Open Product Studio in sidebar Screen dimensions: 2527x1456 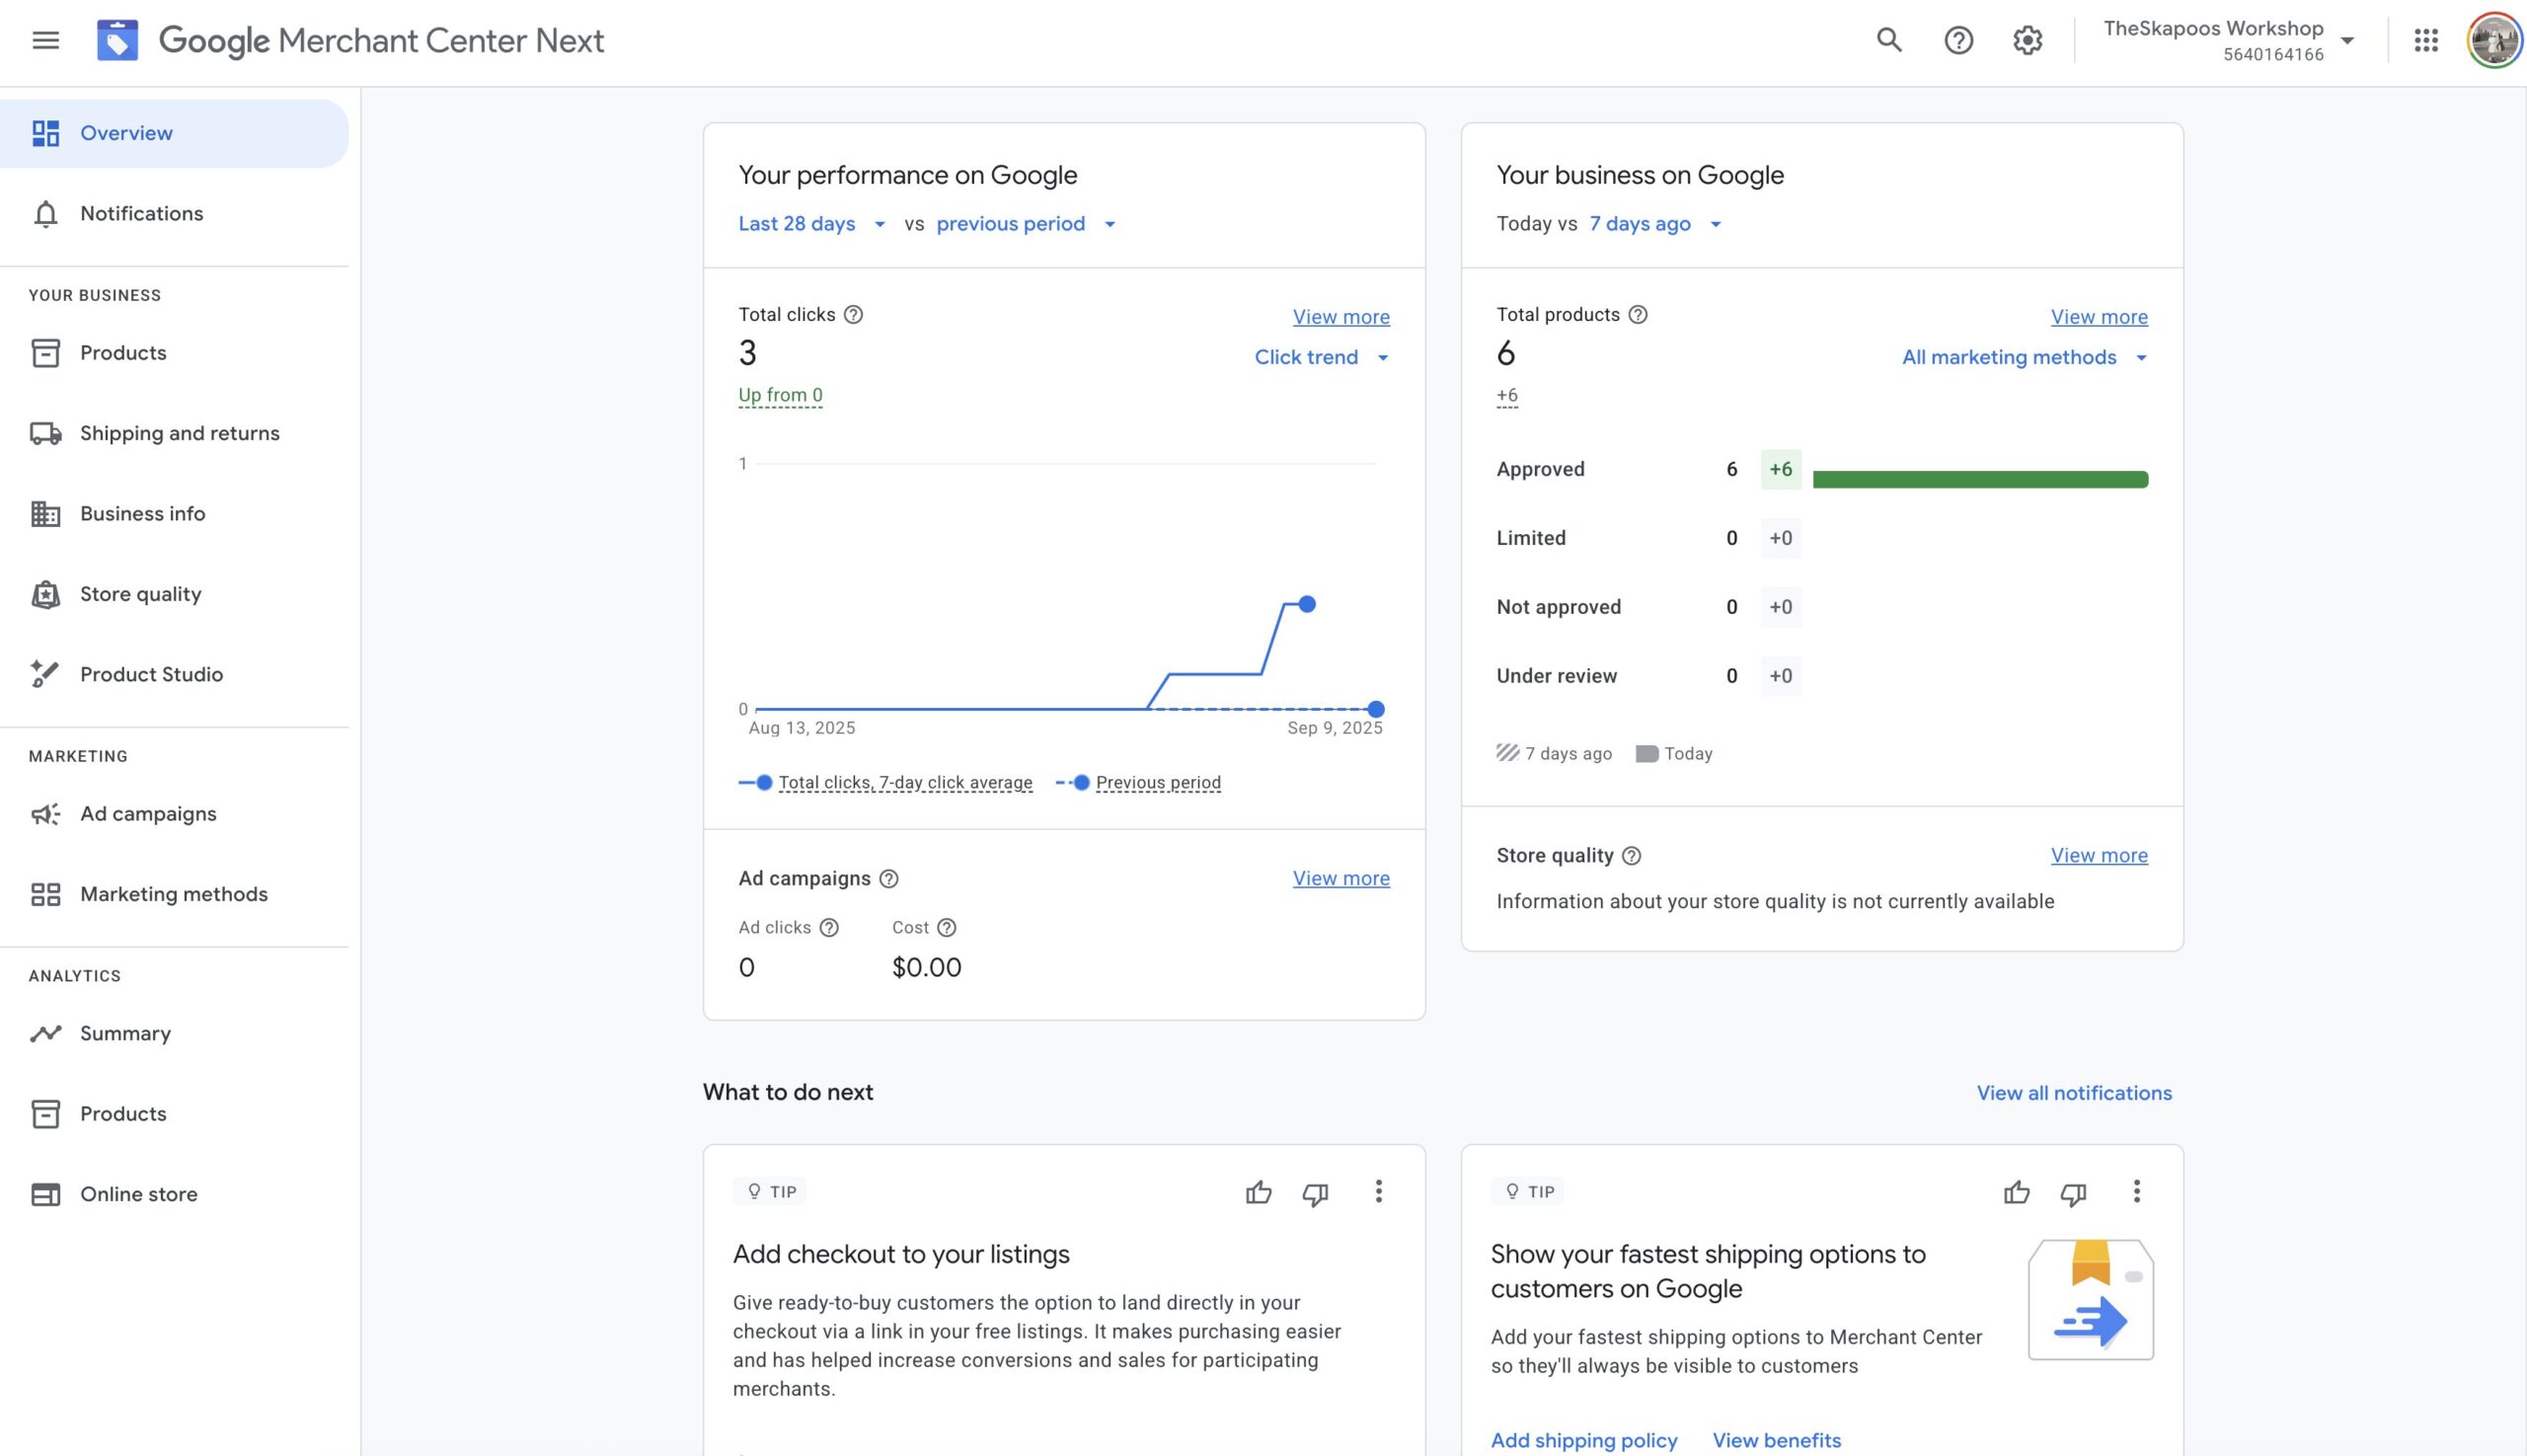tap(151, 674)
